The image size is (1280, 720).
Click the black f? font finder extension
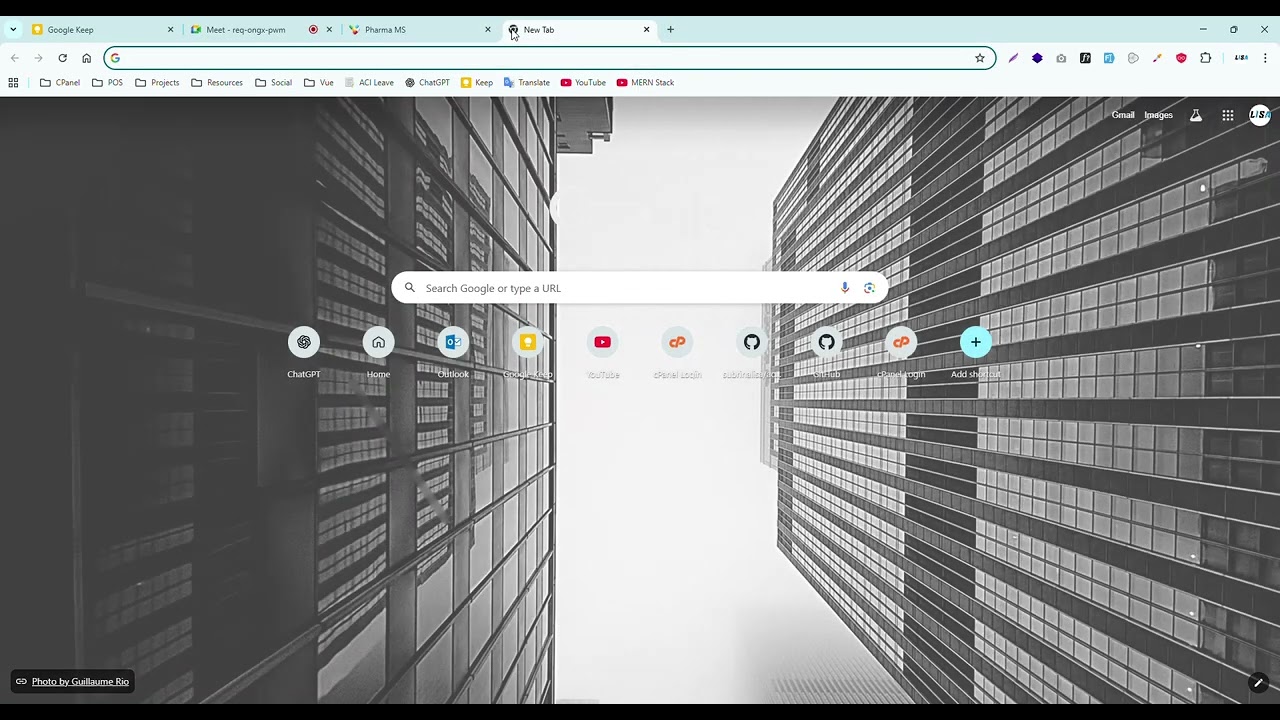click(x=1085, y=58)
